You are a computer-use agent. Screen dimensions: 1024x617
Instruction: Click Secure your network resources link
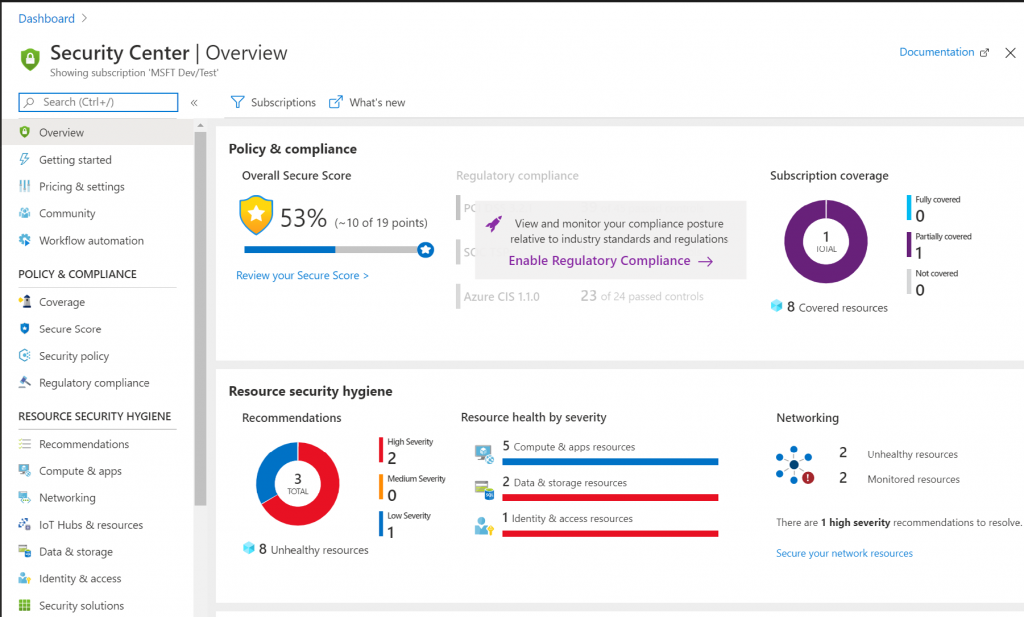point(844,553)
